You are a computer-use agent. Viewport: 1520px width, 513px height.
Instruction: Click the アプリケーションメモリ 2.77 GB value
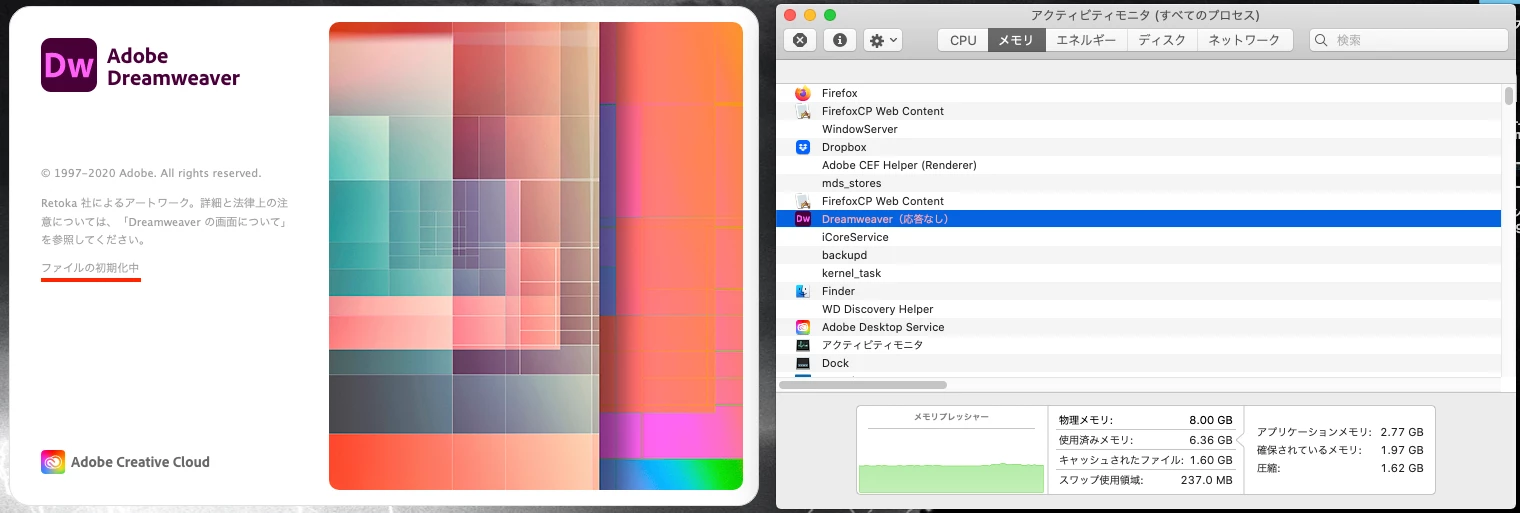(1401, 432)
